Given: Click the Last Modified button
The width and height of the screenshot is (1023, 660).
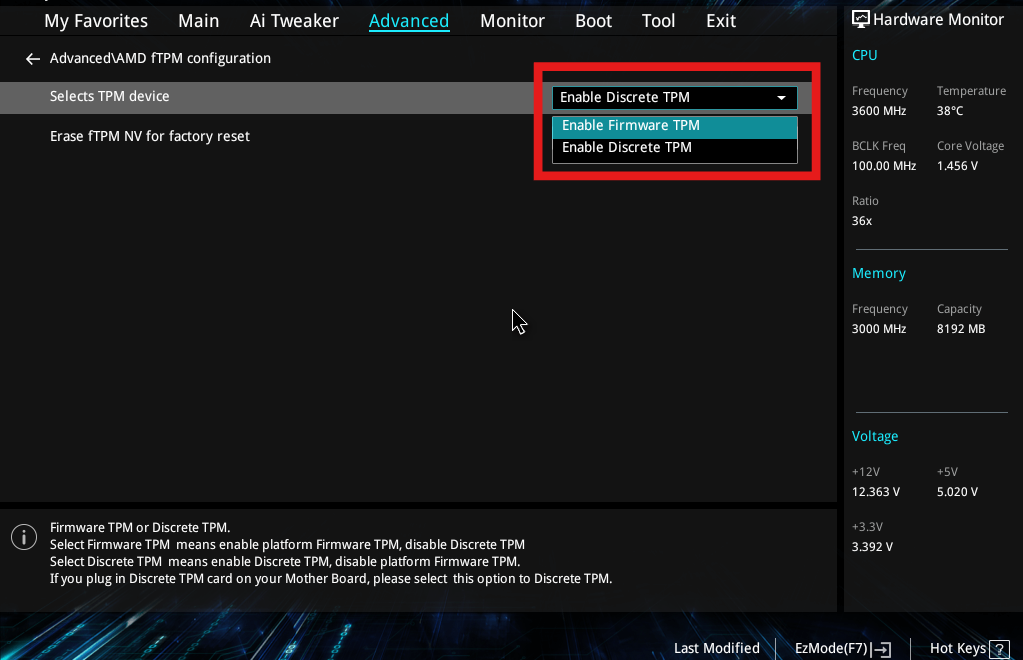Looking at the screenshot, I should coord(716,648).
